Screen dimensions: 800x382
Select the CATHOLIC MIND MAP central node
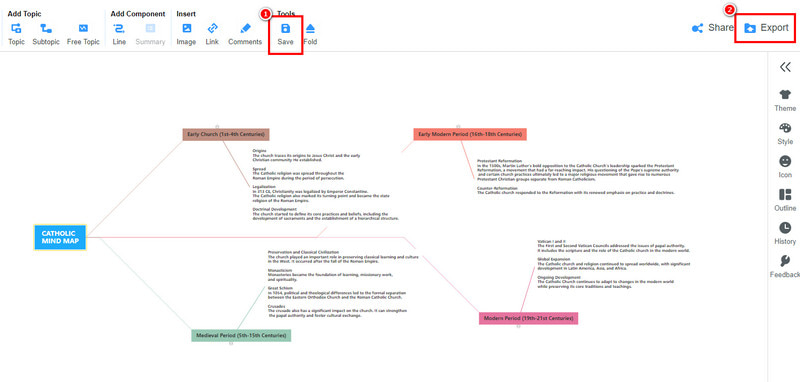(60, 237)
